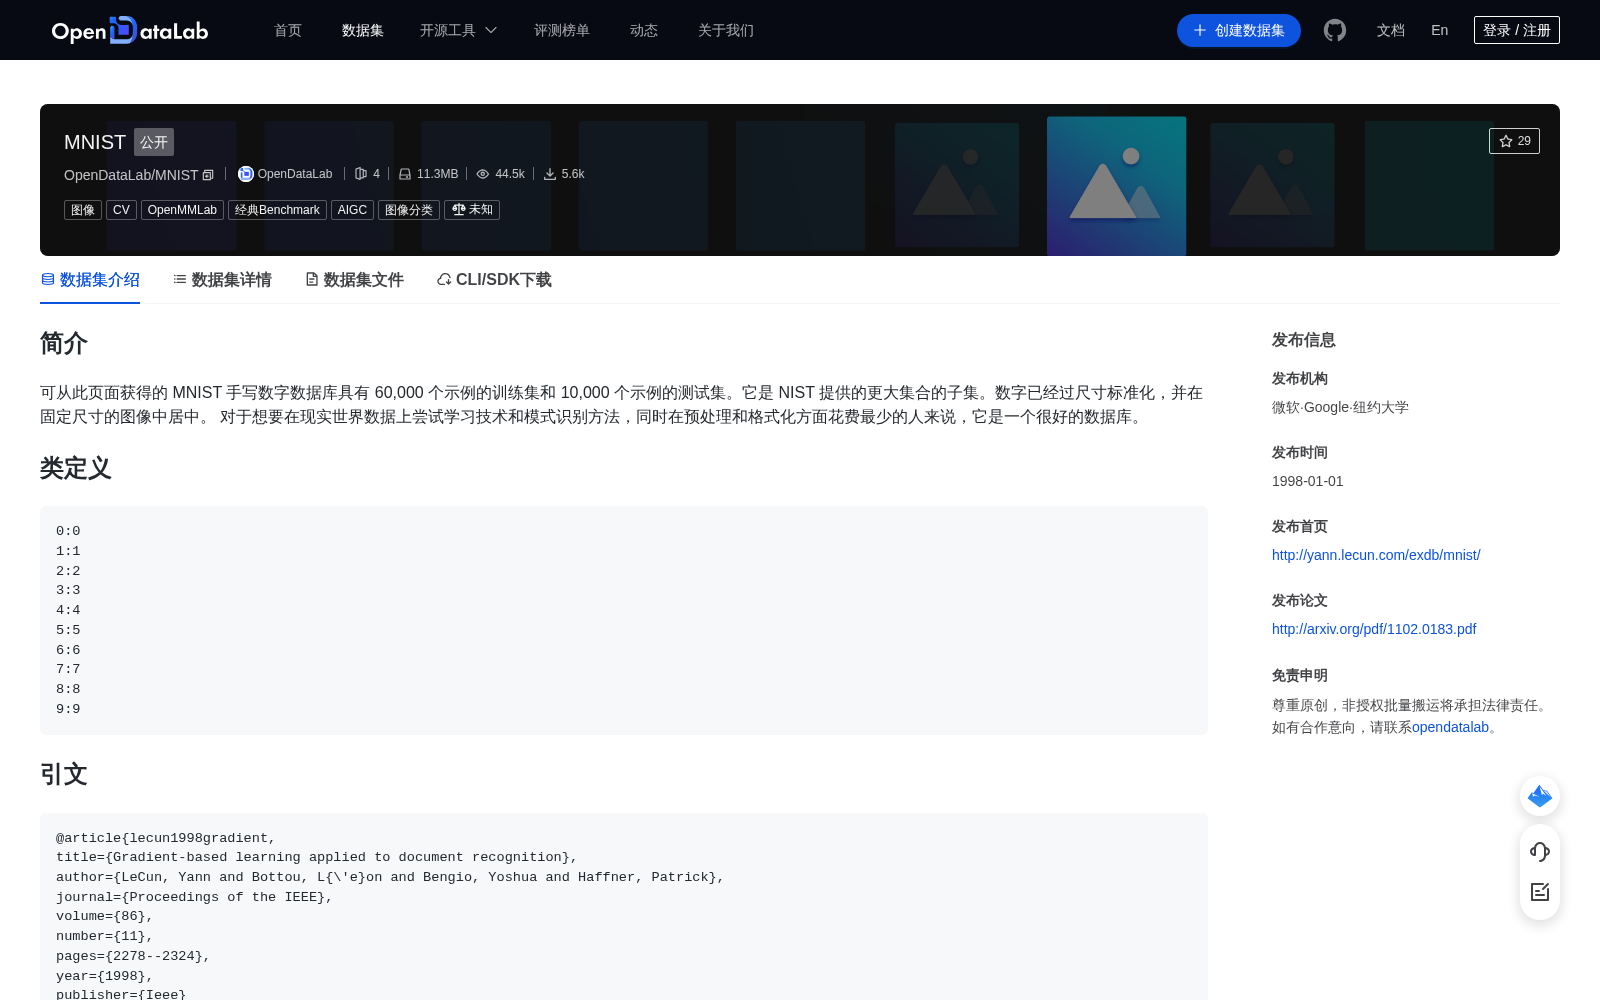The image size is (1600, 1000).
Task: Click the citation line year={1998},
Action: point(105,976)
